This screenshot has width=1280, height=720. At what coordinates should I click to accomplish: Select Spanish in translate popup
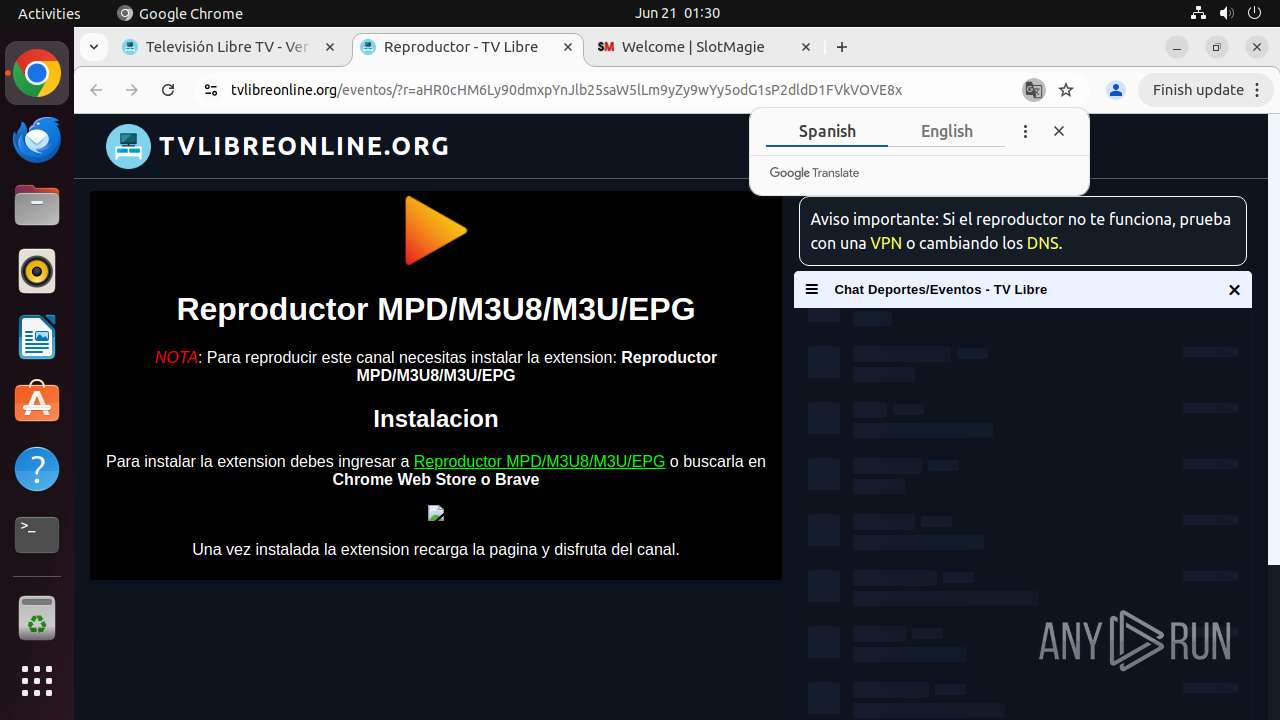(x=827, y=131)
